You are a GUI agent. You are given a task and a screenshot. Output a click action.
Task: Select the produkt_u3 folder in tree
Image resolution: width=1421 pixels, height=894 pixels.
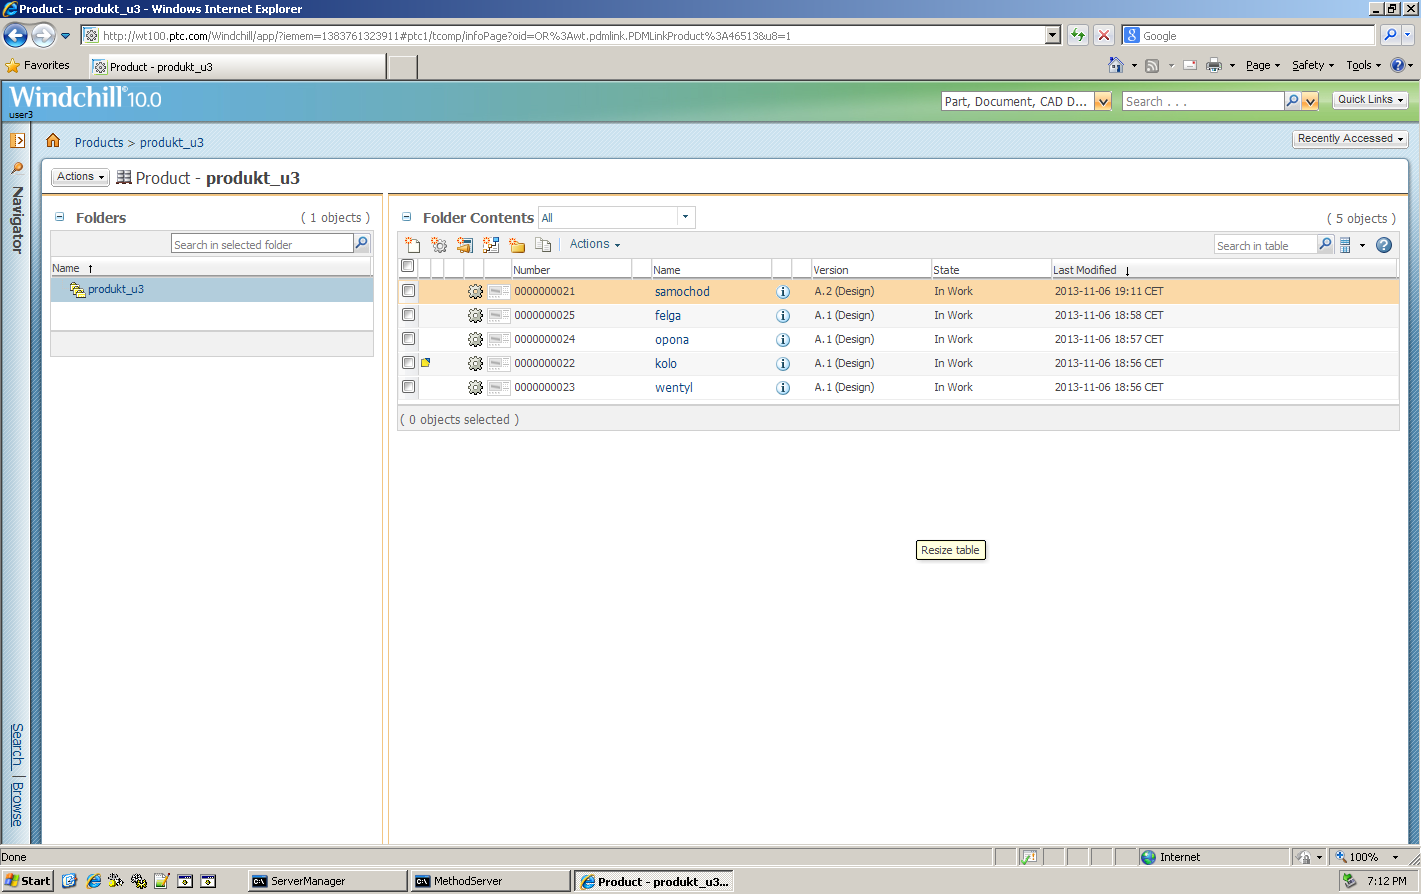pos(115,289)
